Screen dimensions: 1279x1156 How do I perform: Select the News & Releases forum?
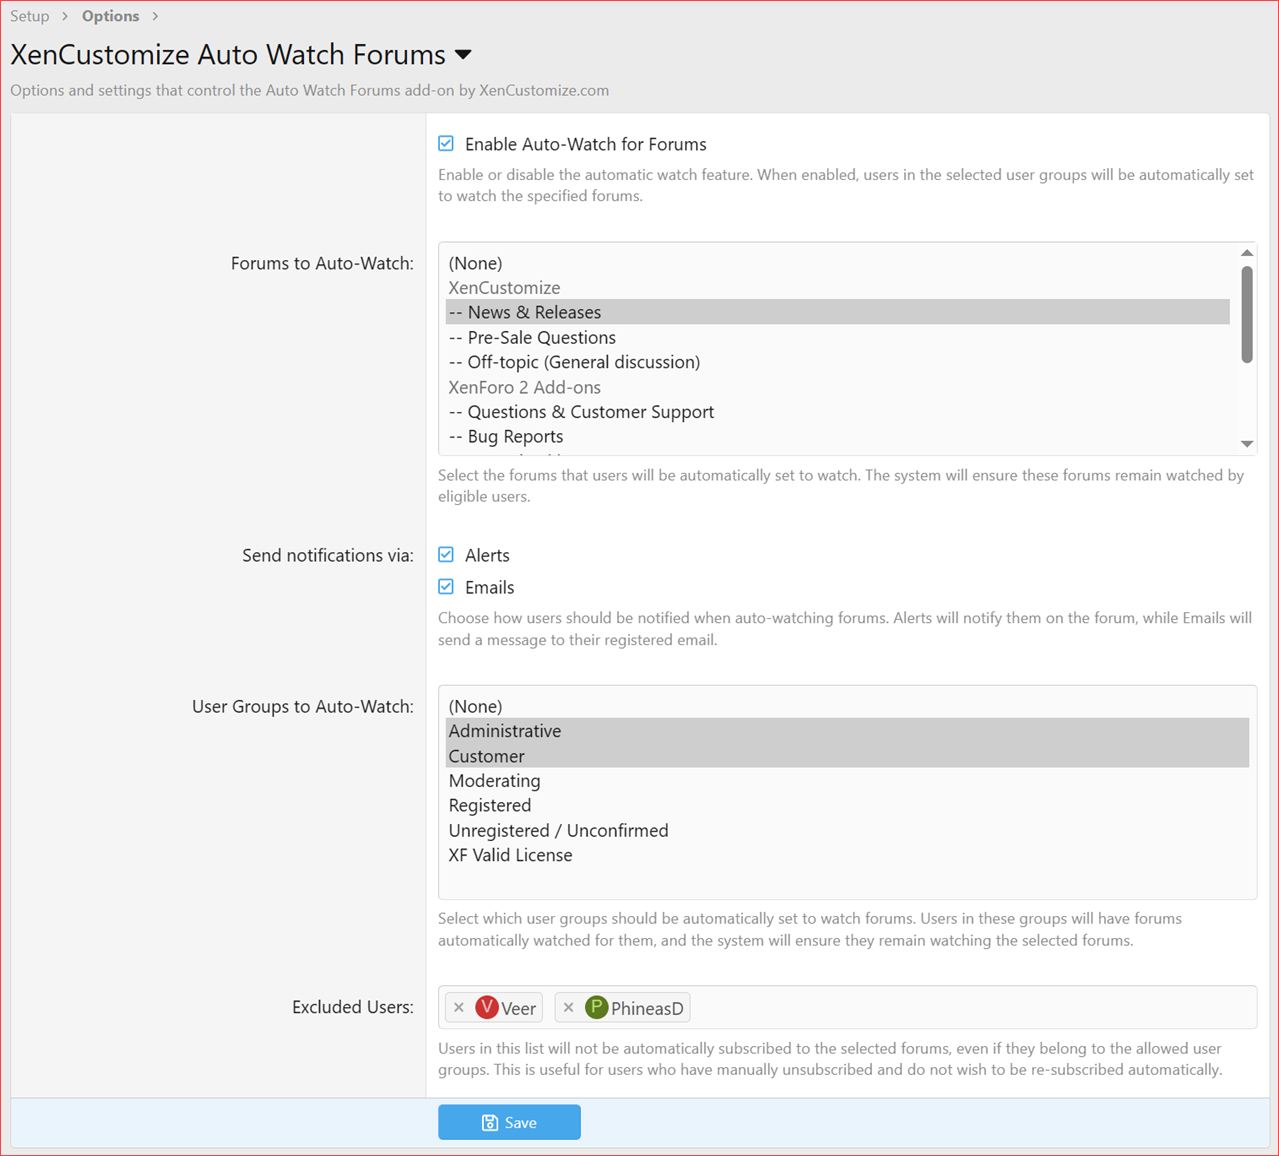click(838, 312)
